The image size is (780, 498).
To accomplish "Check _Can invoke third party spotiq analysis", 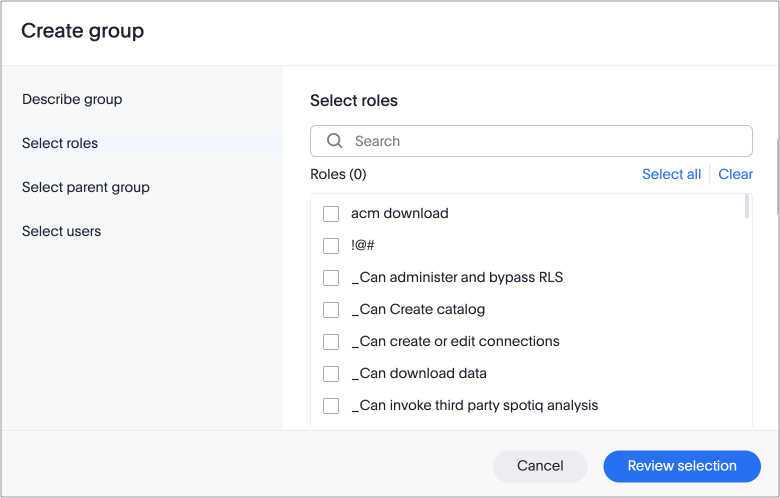I will pyautogui.click(x=331, y=406).
